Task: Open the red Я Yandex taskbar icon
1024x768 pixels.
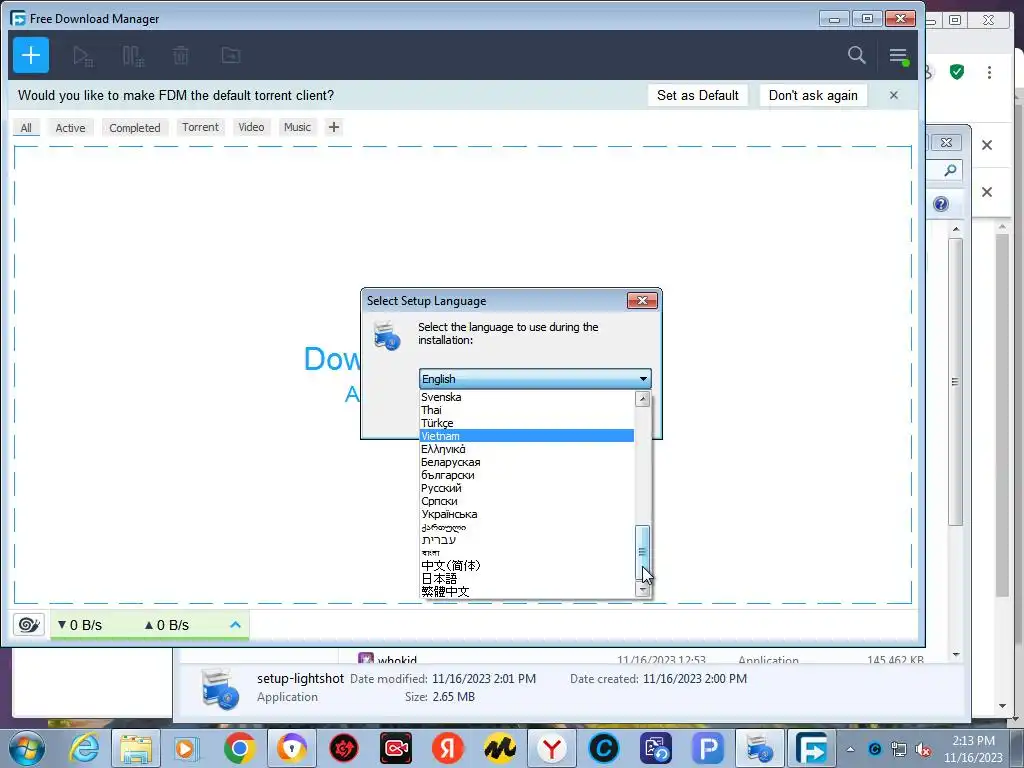Action: 447,748
